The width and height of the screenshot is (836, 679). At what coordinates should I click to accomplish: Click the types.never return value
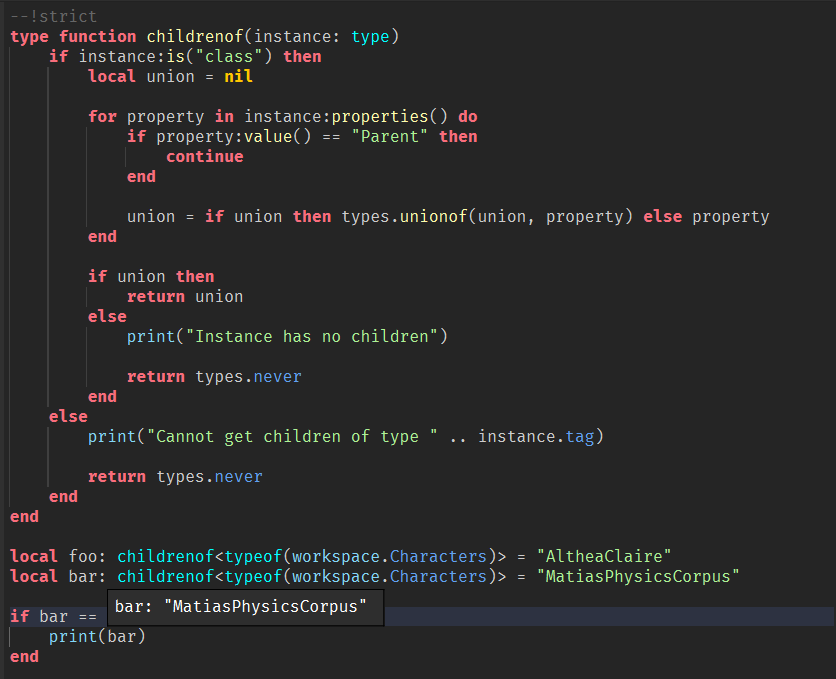point(250,376)
